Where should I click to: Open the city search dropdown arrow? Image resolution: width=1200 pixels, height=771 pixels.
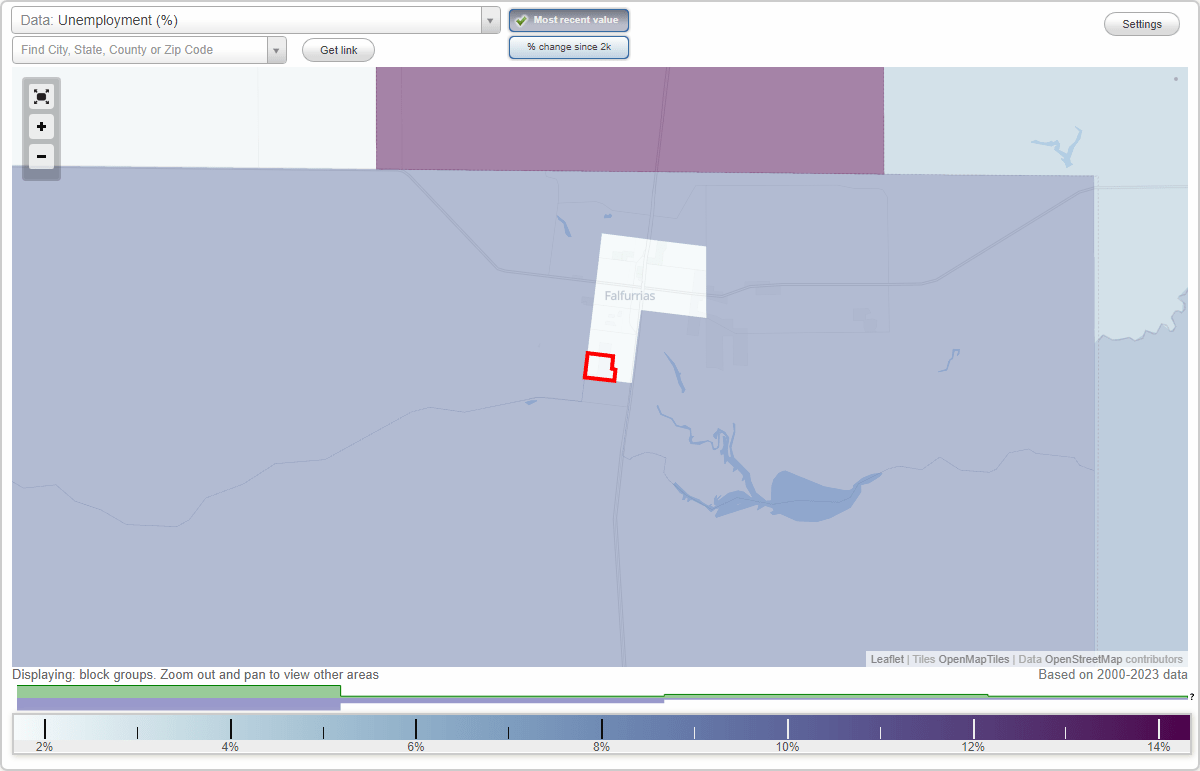point(276,50)
